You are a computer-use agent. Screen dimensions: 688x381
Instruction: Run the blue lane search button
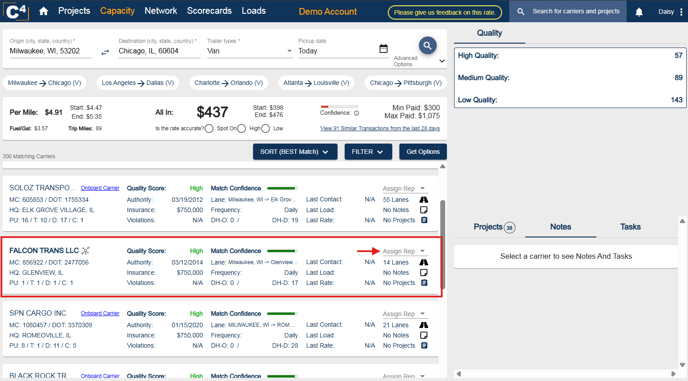click(427, 45)
